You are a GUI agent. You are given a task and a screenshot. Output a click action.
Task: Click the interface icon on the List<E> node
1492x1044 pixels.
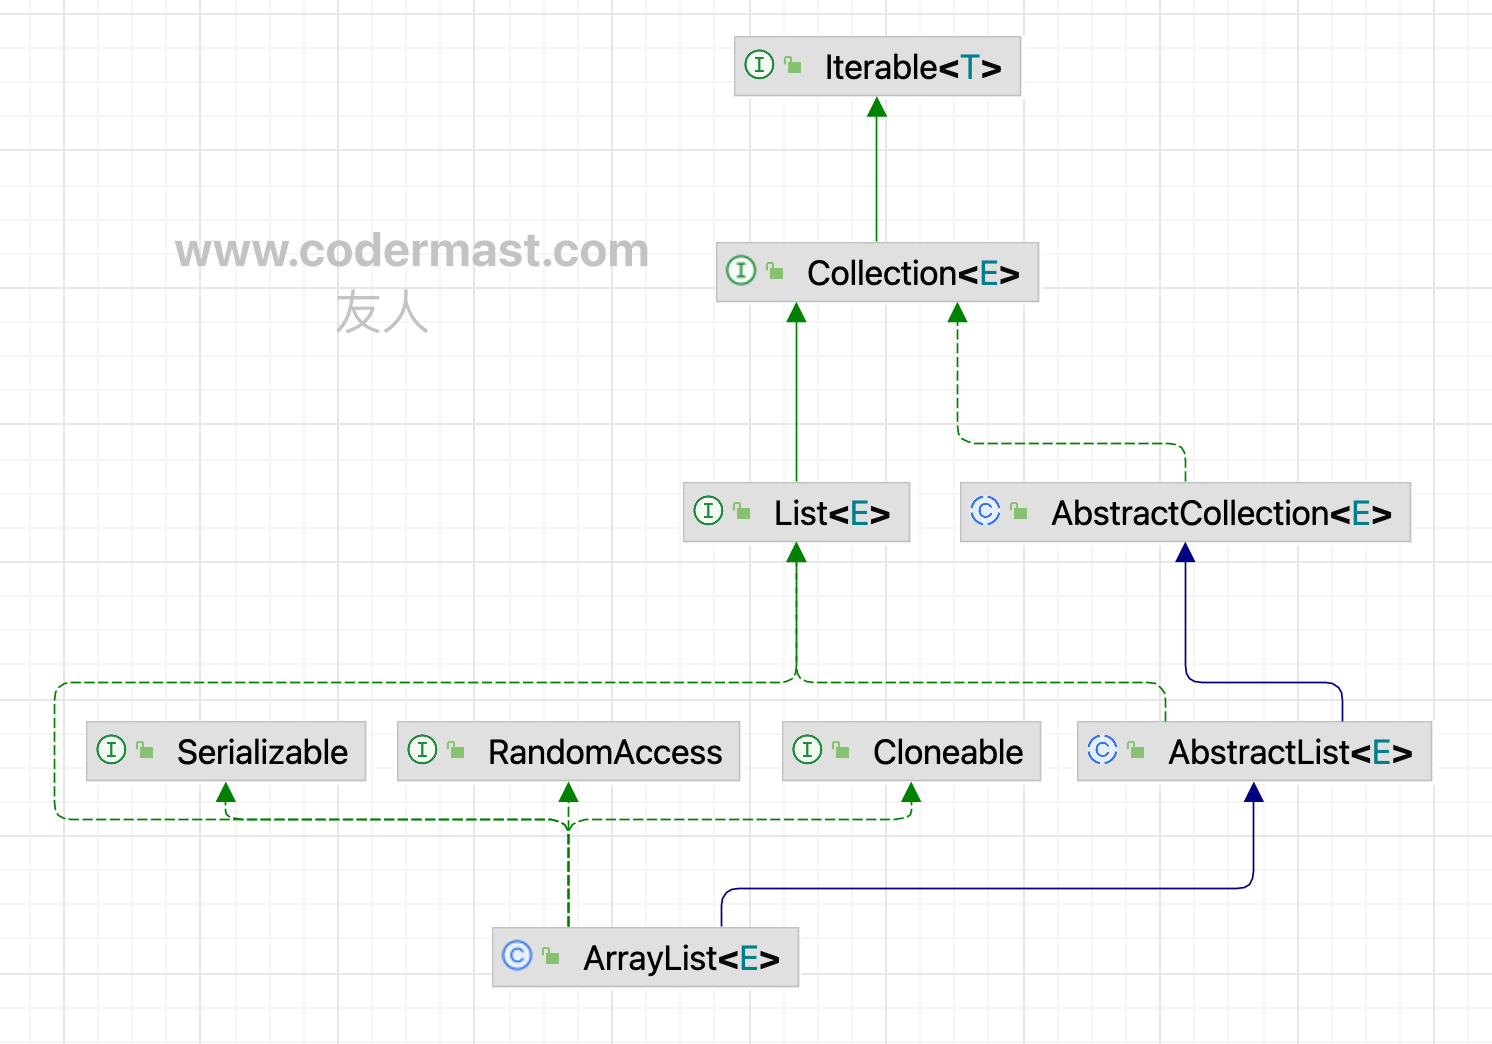click(708, 511)
